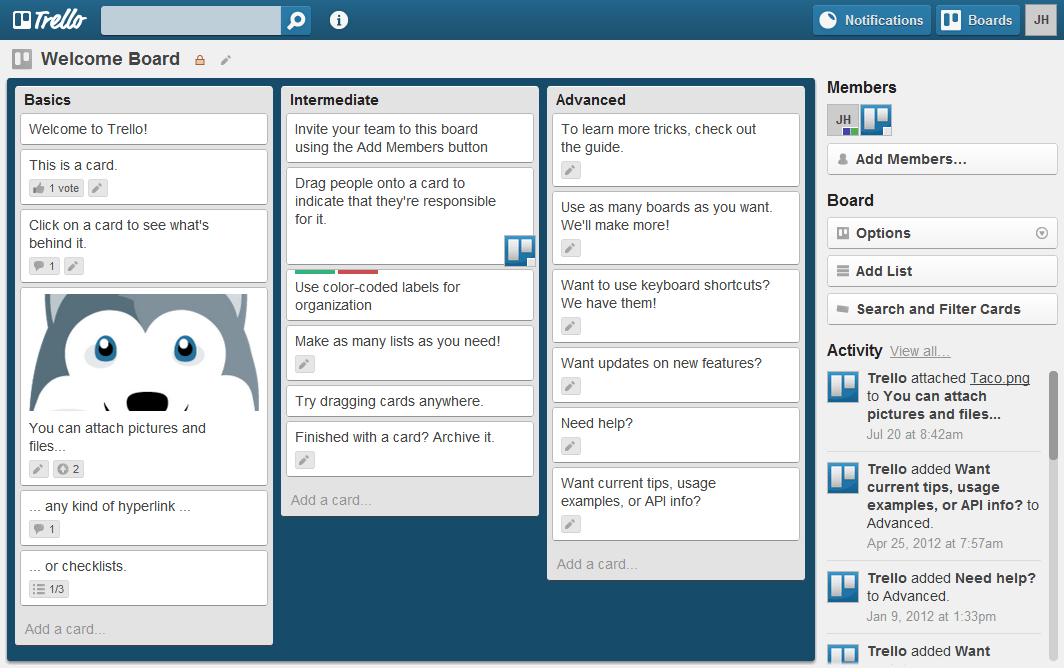This screenshot has width=1064, height=668.
Task: Click the pencil icon beside Welcome Board title
Action: click(226, 60)
